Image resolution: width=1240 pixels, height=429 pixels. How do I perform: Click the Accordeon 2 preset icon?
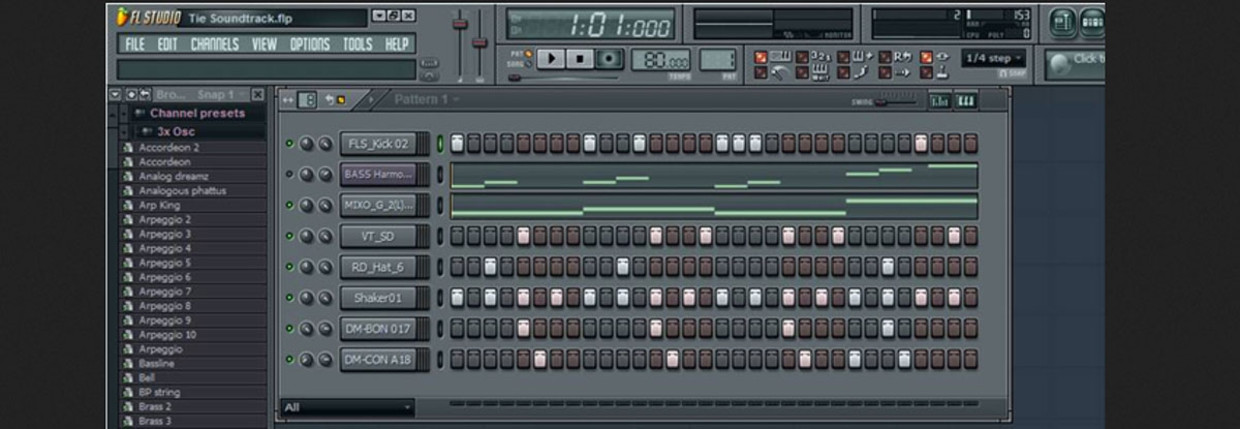(128, 147)
